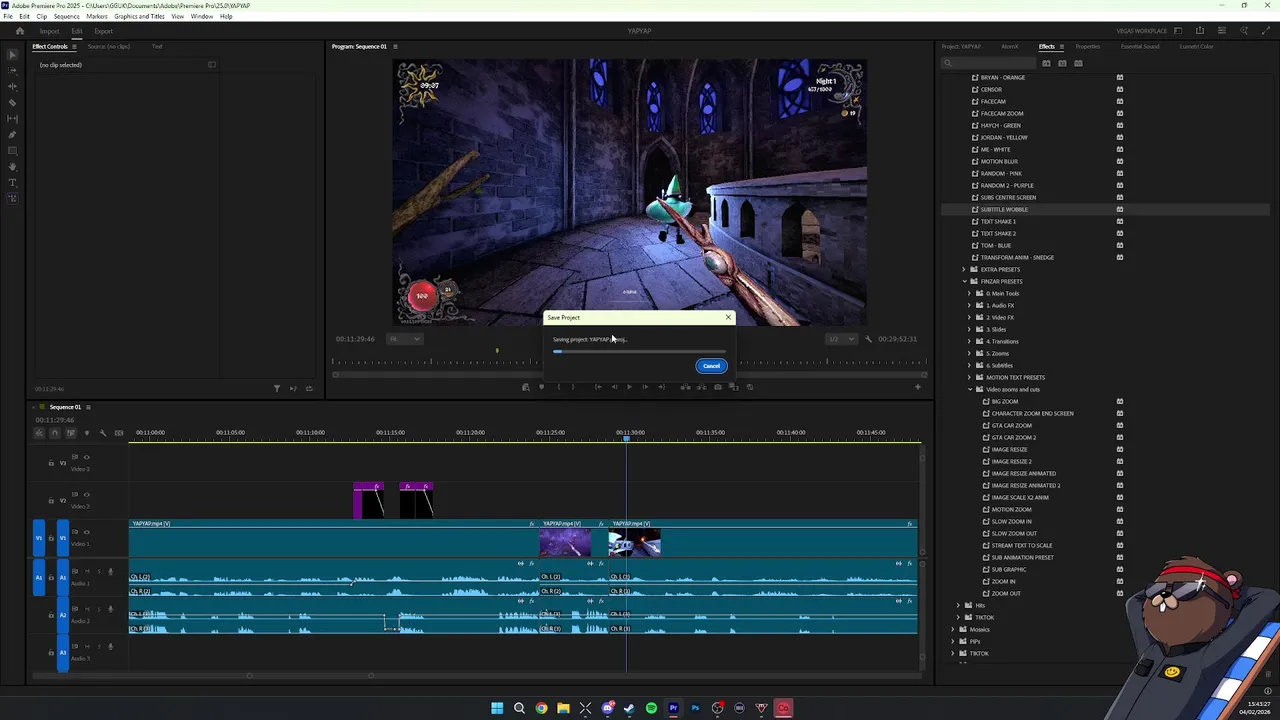Image resolution: width=1280 pixels, height=720 pixels.
Task: Toggle A2 track targeting
Action: [x=62, y=615]
